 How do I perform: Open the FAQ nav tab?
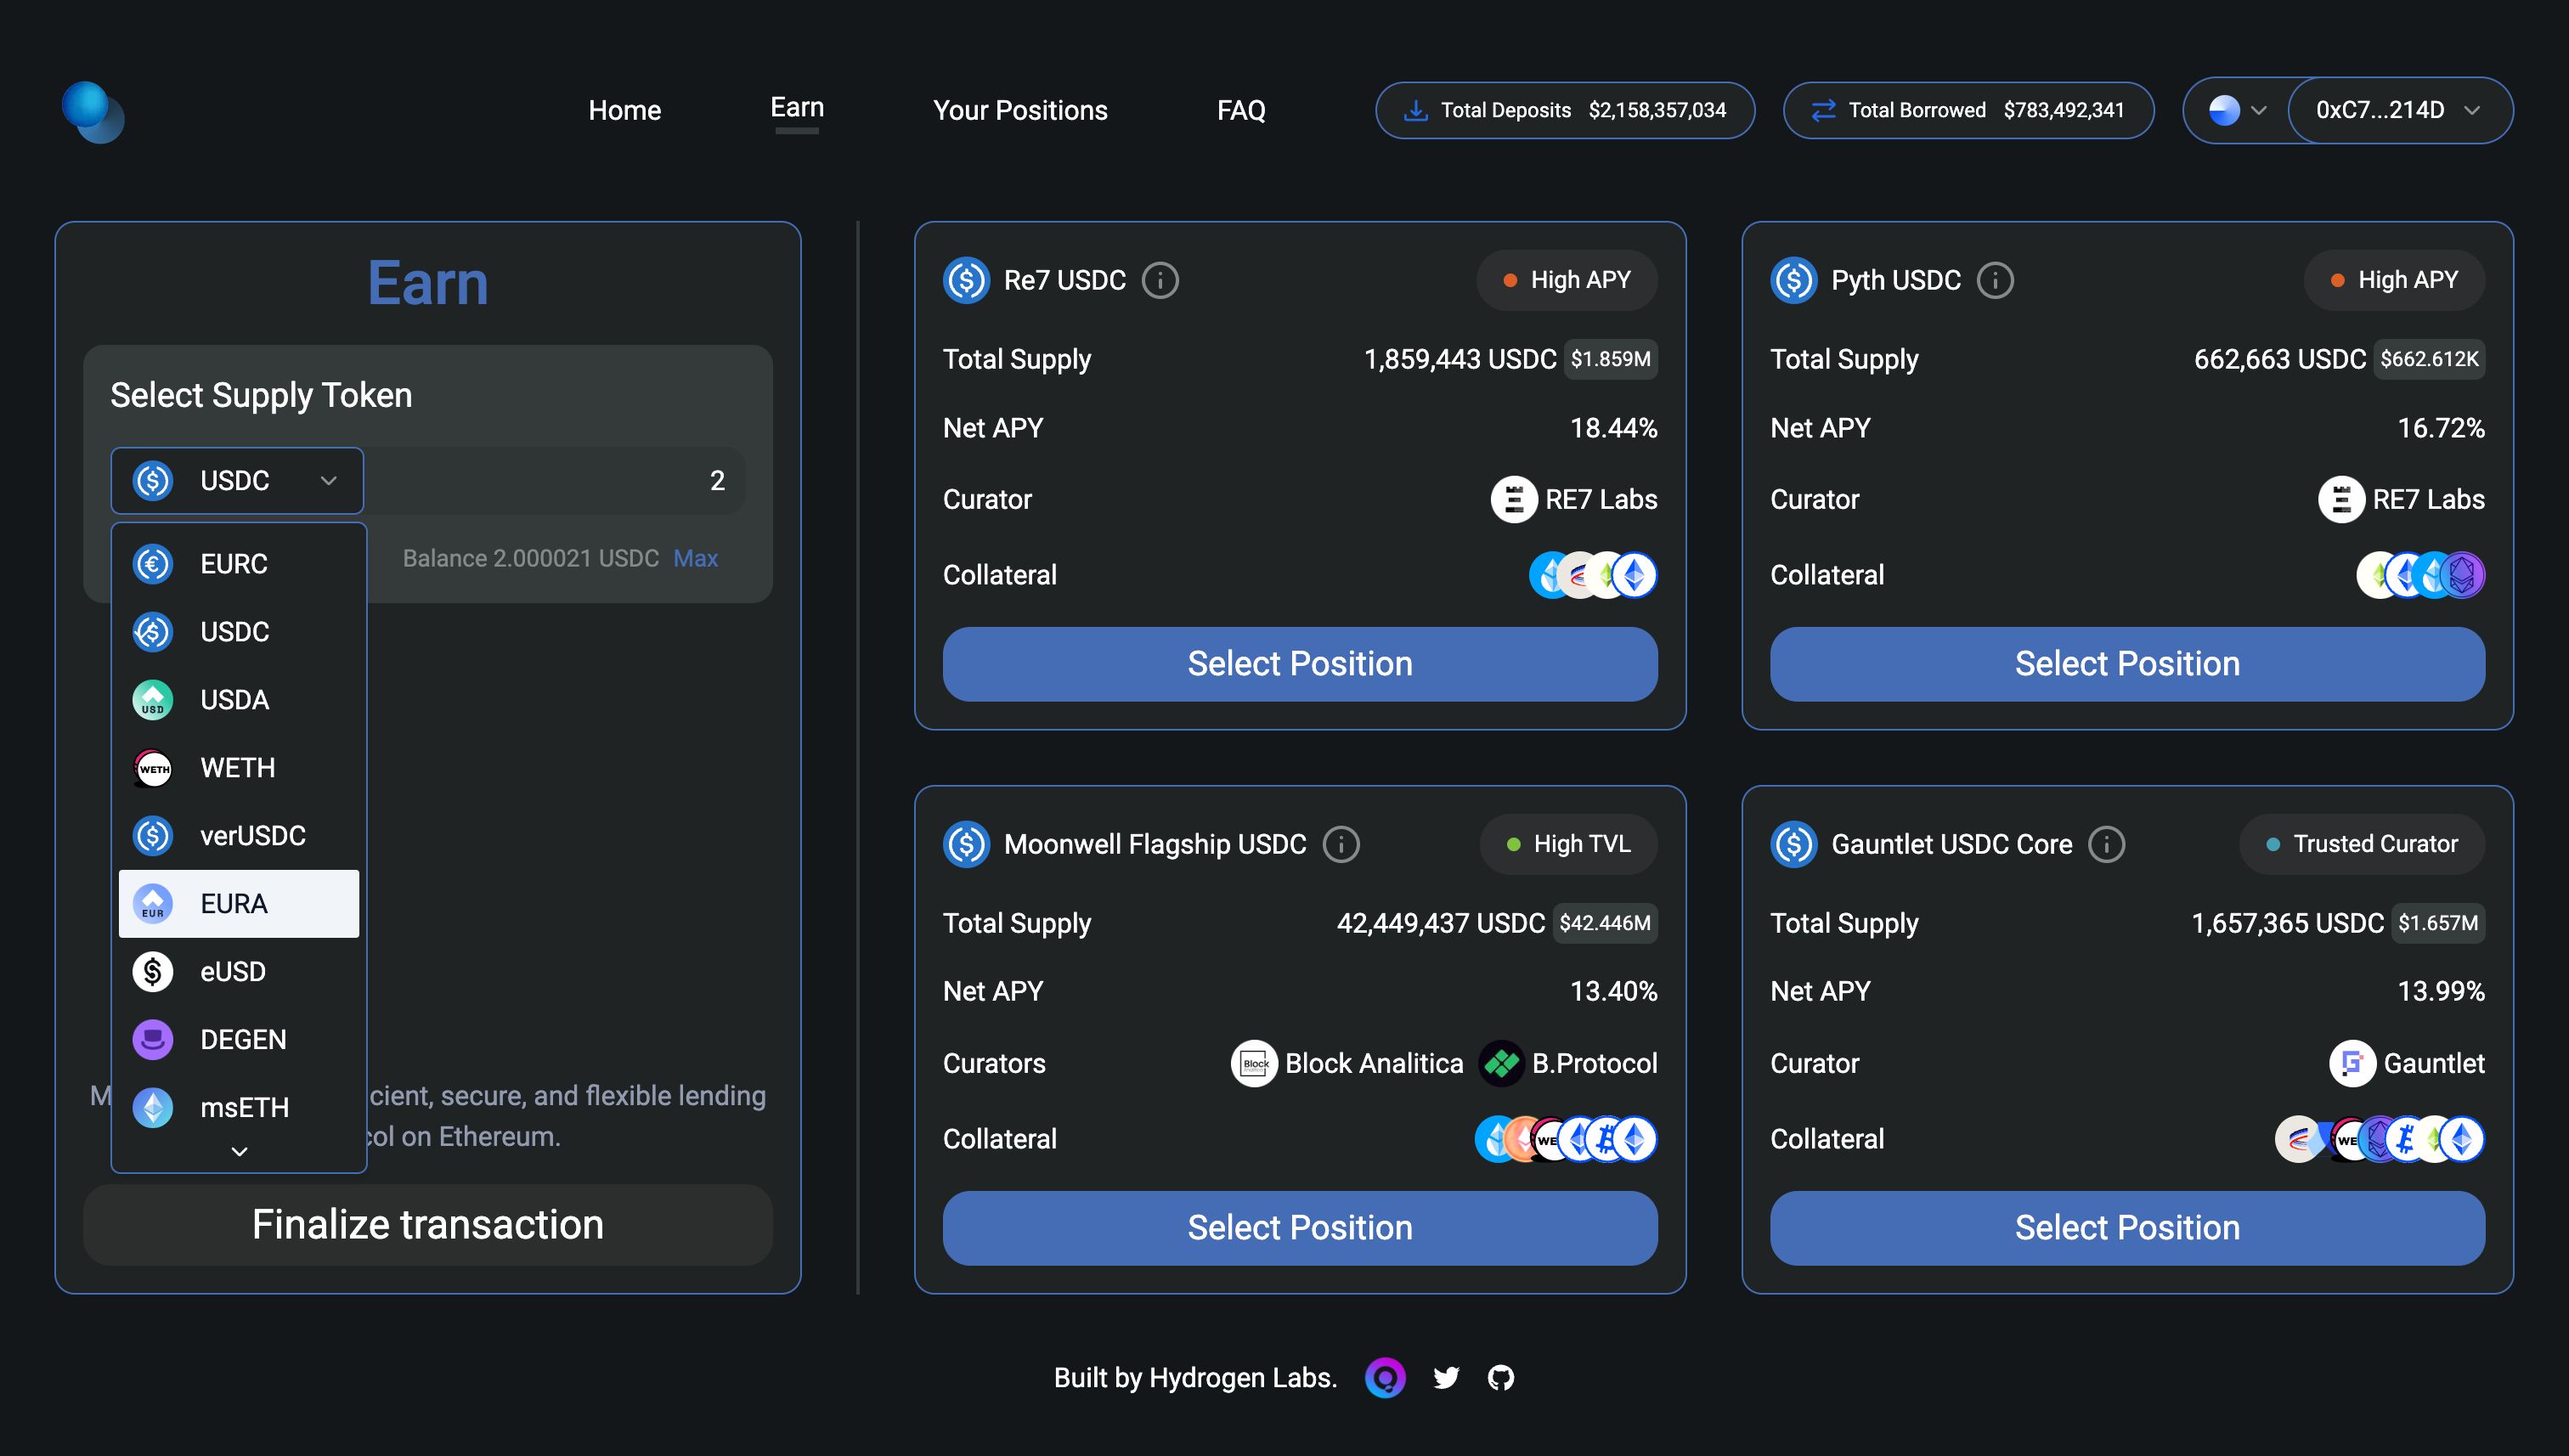pyautogui.click(x=1241, y=110)
